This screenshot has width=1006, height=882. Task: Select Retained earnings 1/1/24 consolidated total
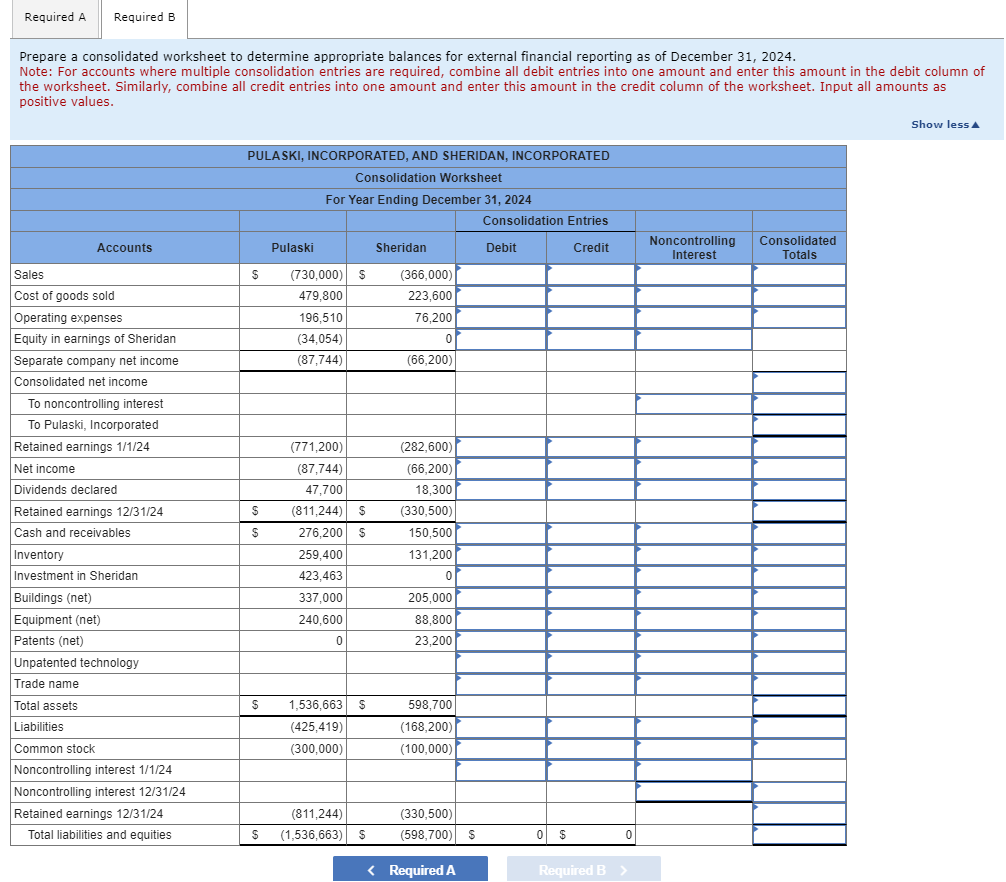point(799,446)
